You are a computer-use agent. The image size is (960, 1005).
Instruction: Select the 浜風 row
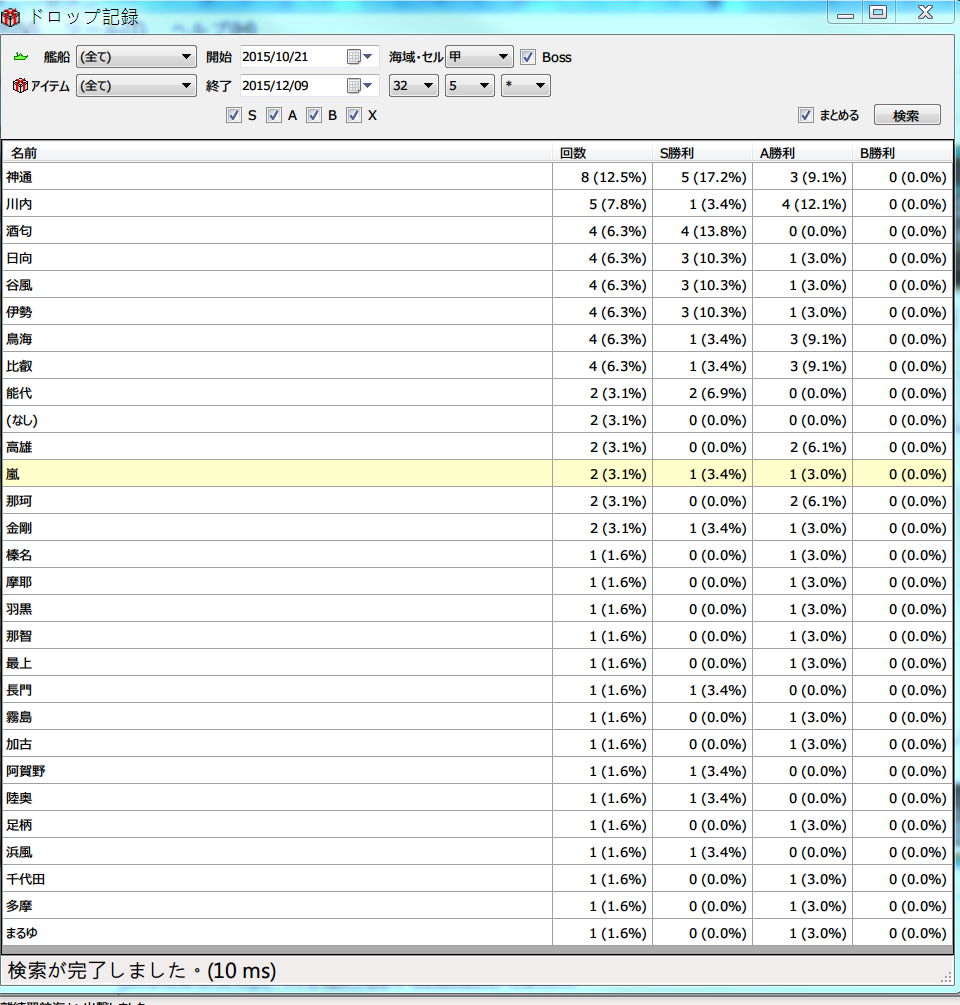point(477,852)
